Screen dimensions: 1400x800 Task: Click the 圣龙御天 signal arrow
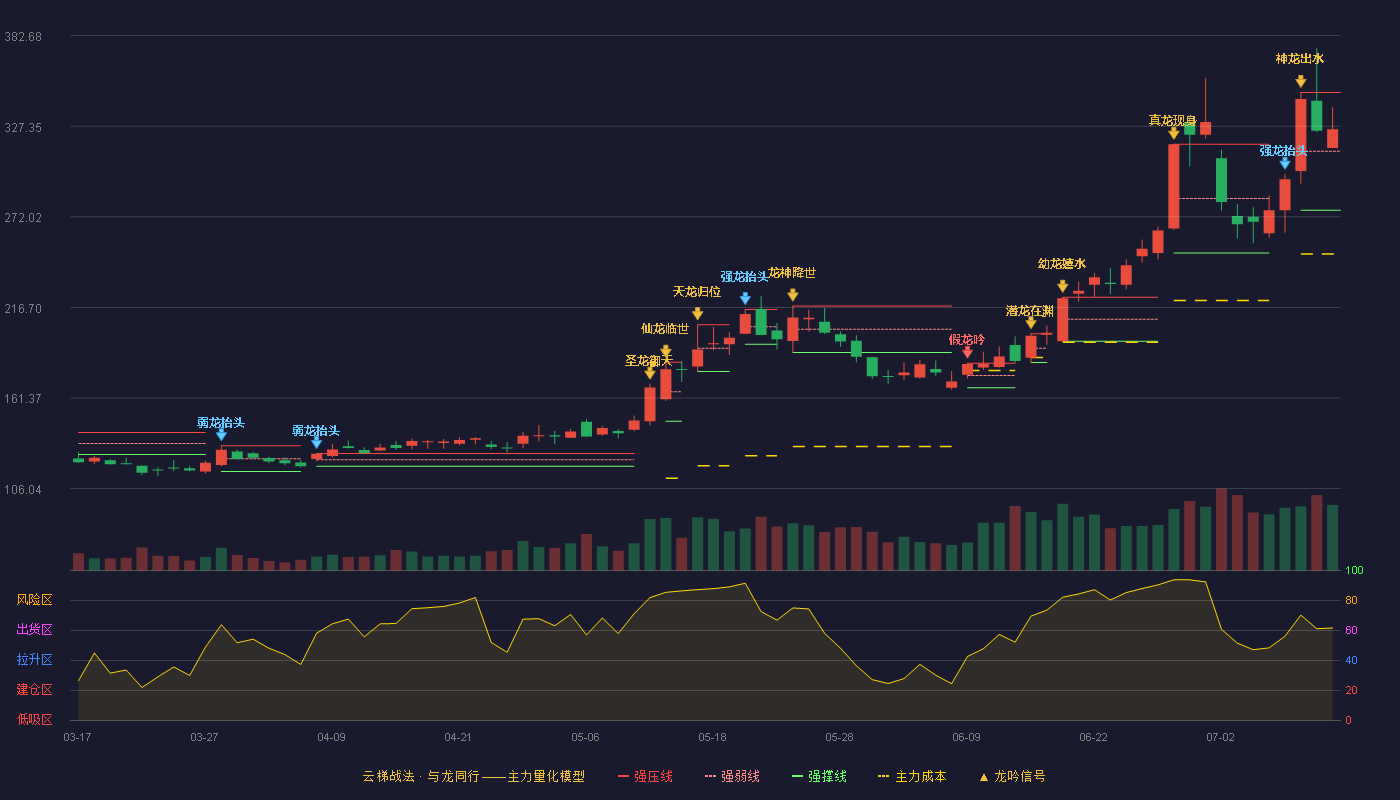click(650, 374)
